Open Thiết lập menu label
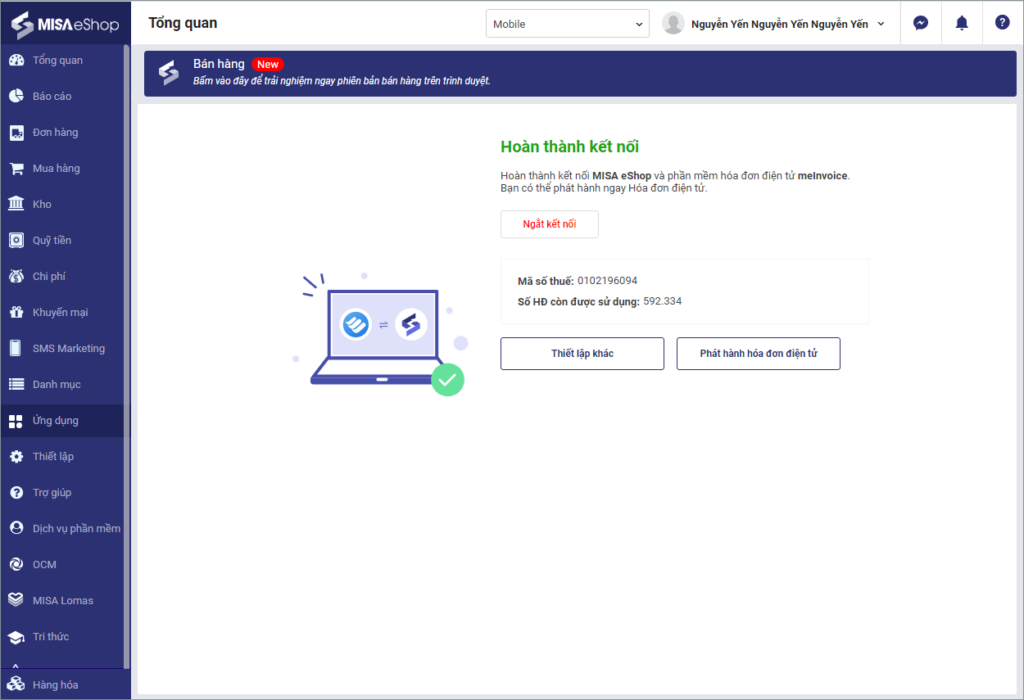 tap(53, 456)
